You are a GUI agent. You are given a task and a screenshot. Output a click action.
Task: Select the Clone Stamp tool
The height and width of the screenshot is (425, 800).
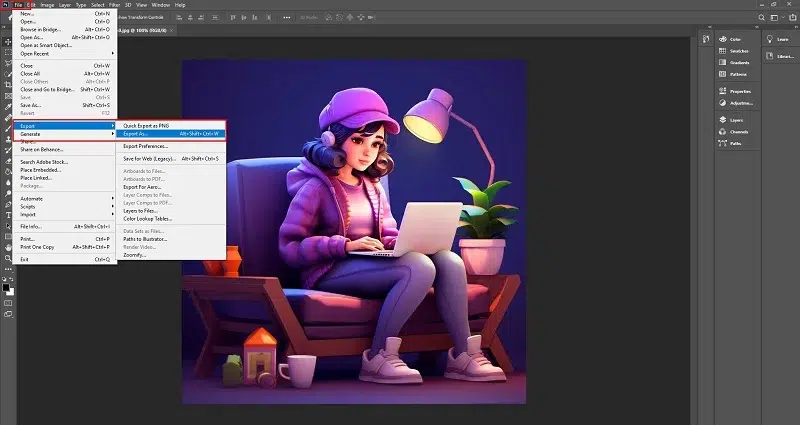click(x=8, y=139)
